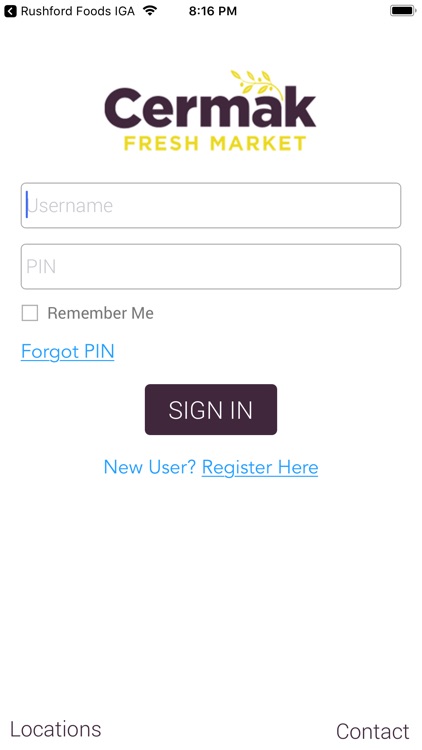The image size is (422, 750).
Task: Tap the back-to-app arrow icon in status bar
Action: (x=11, y=11)
